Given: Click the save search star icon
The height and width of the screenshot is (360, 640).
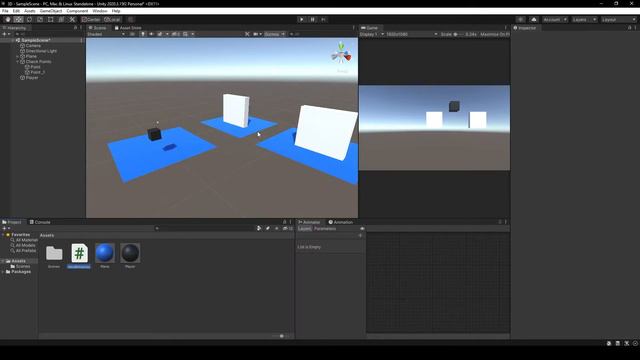Looking at the screenshot, I should tap(277, 228).
